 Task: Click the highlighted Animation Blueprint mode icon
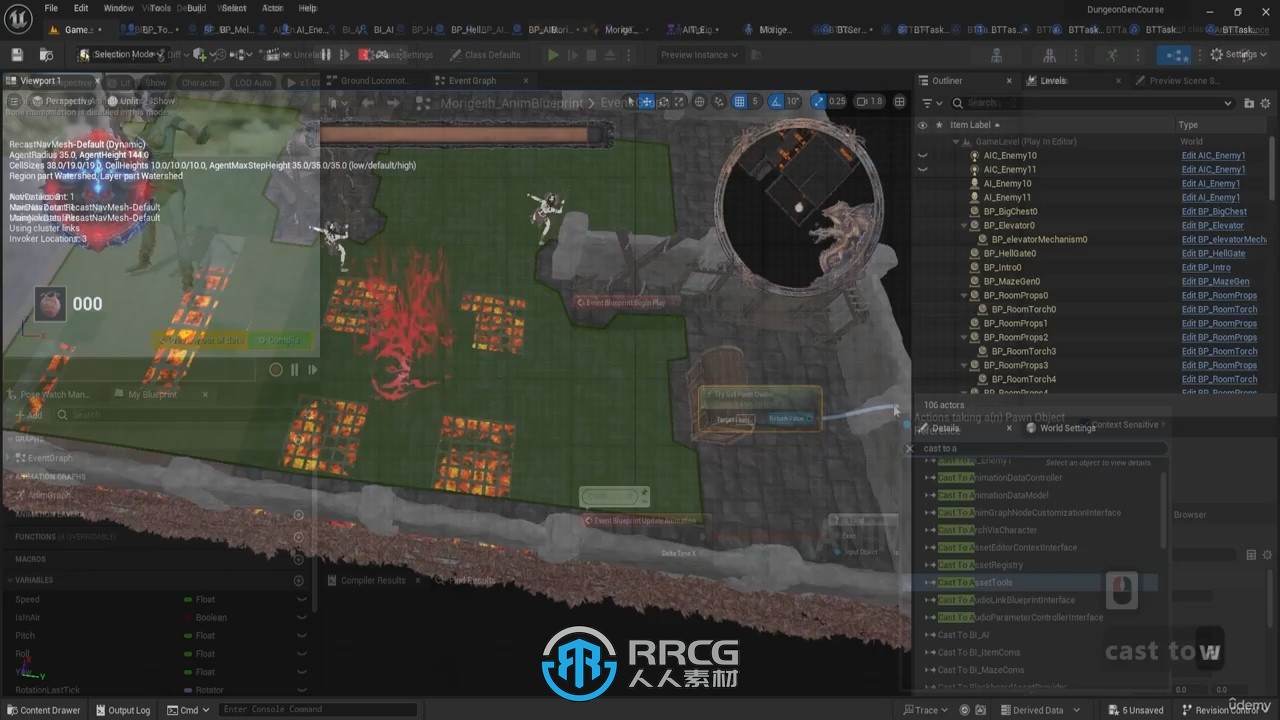click(x=1172, y=55)
